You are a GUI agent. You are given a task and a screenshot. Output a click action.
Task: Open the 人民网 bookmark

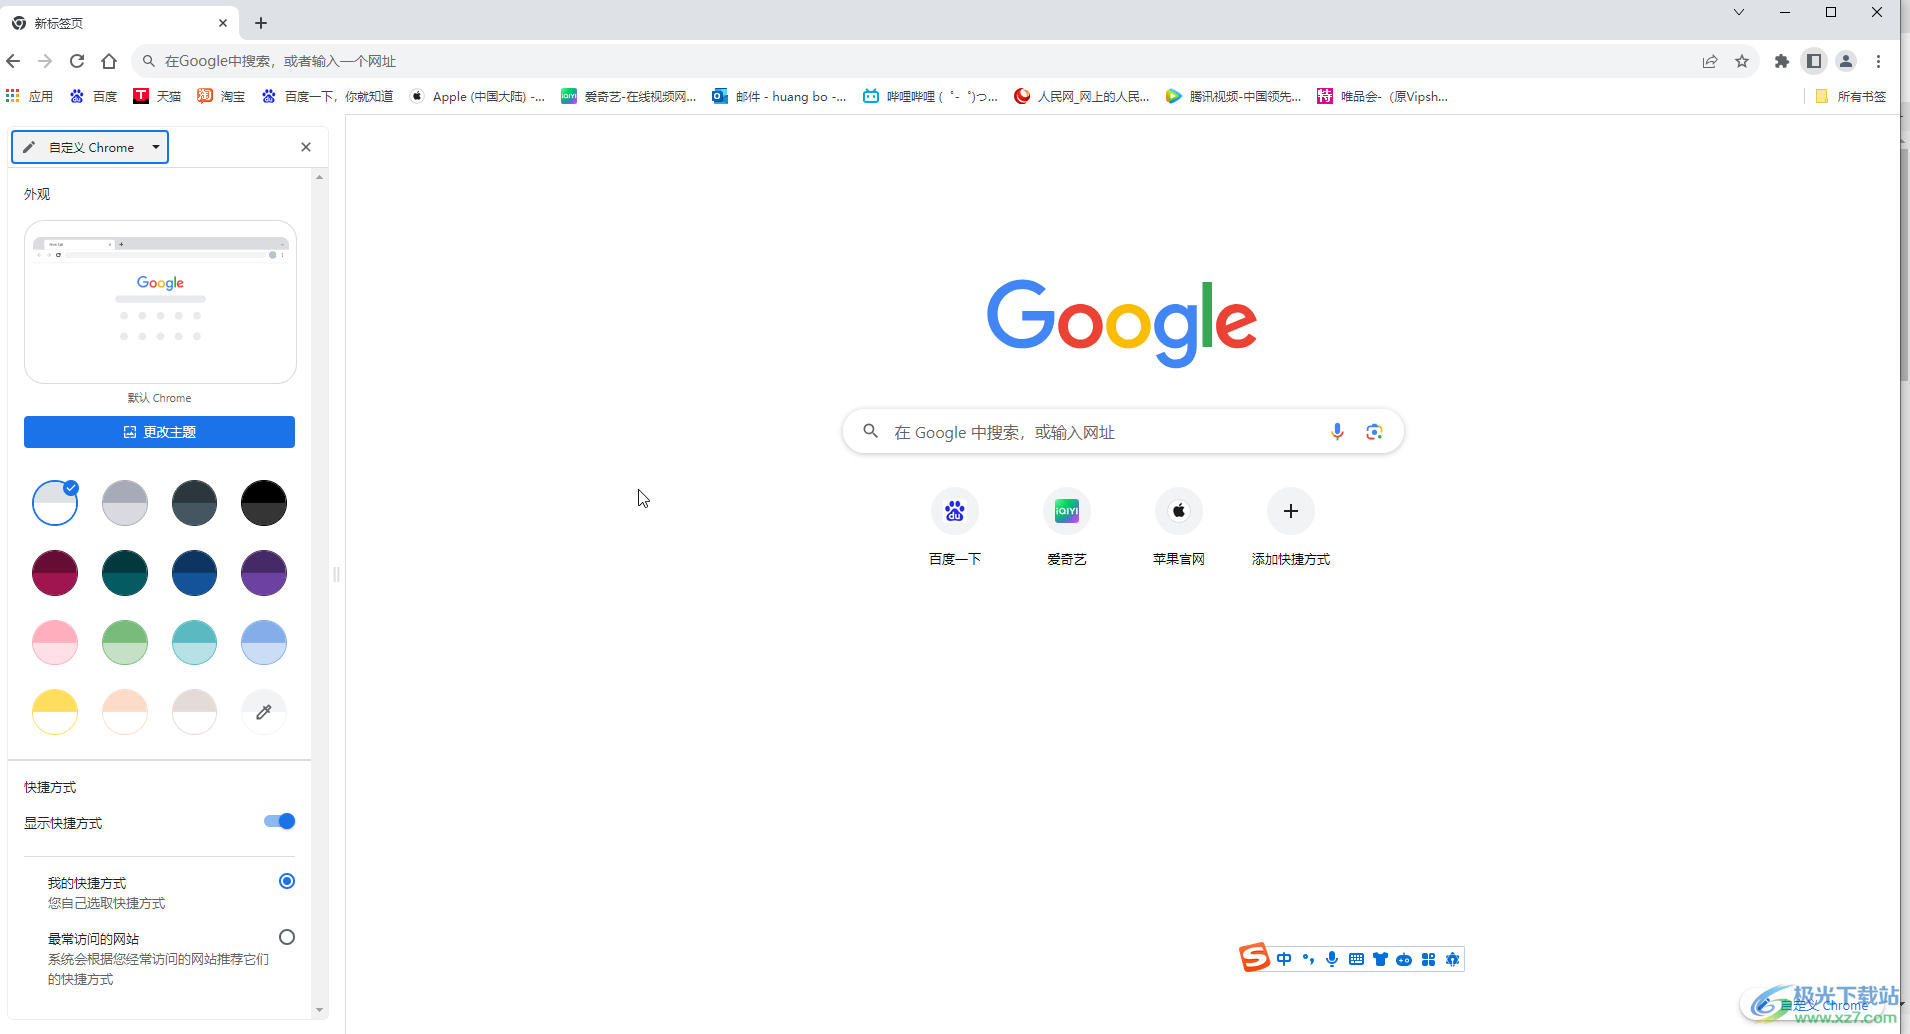pyautogui.click(x=1083, y=96)
